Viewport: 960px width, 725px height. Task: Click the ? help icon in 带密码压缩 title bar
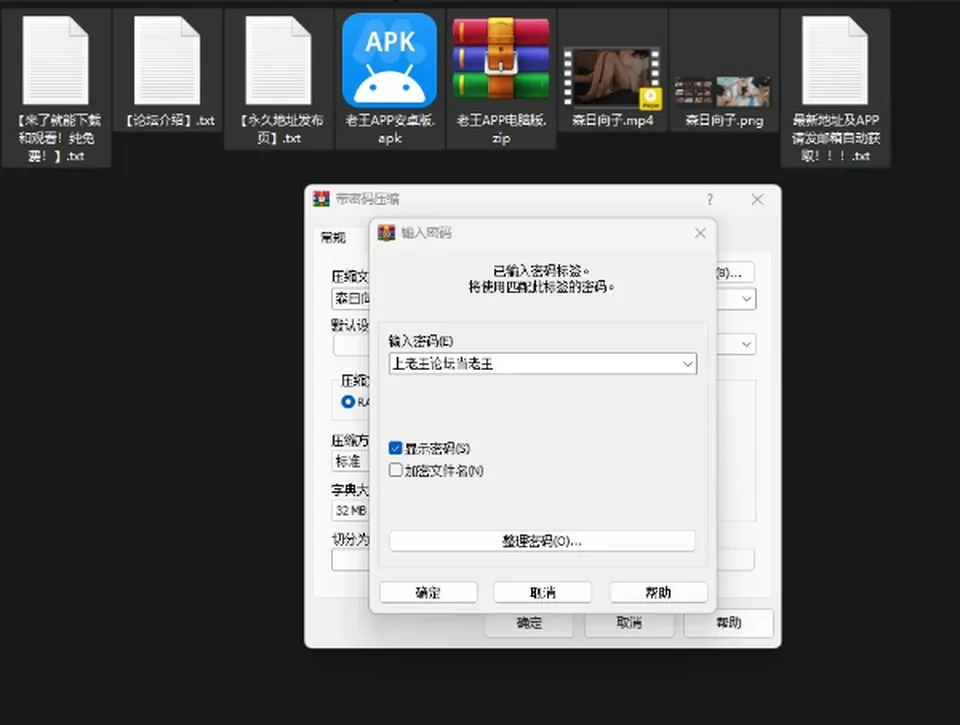[710, 200]
